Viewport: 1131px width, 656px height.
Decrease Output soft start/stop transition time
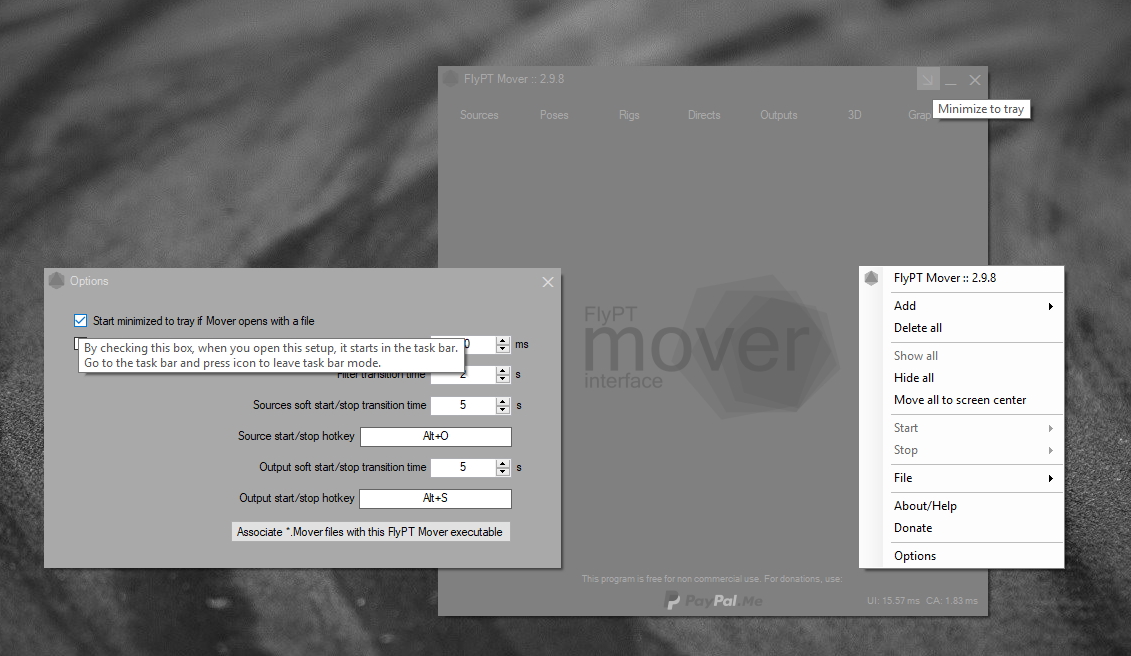pyautogui.click(x=503, y=472)
